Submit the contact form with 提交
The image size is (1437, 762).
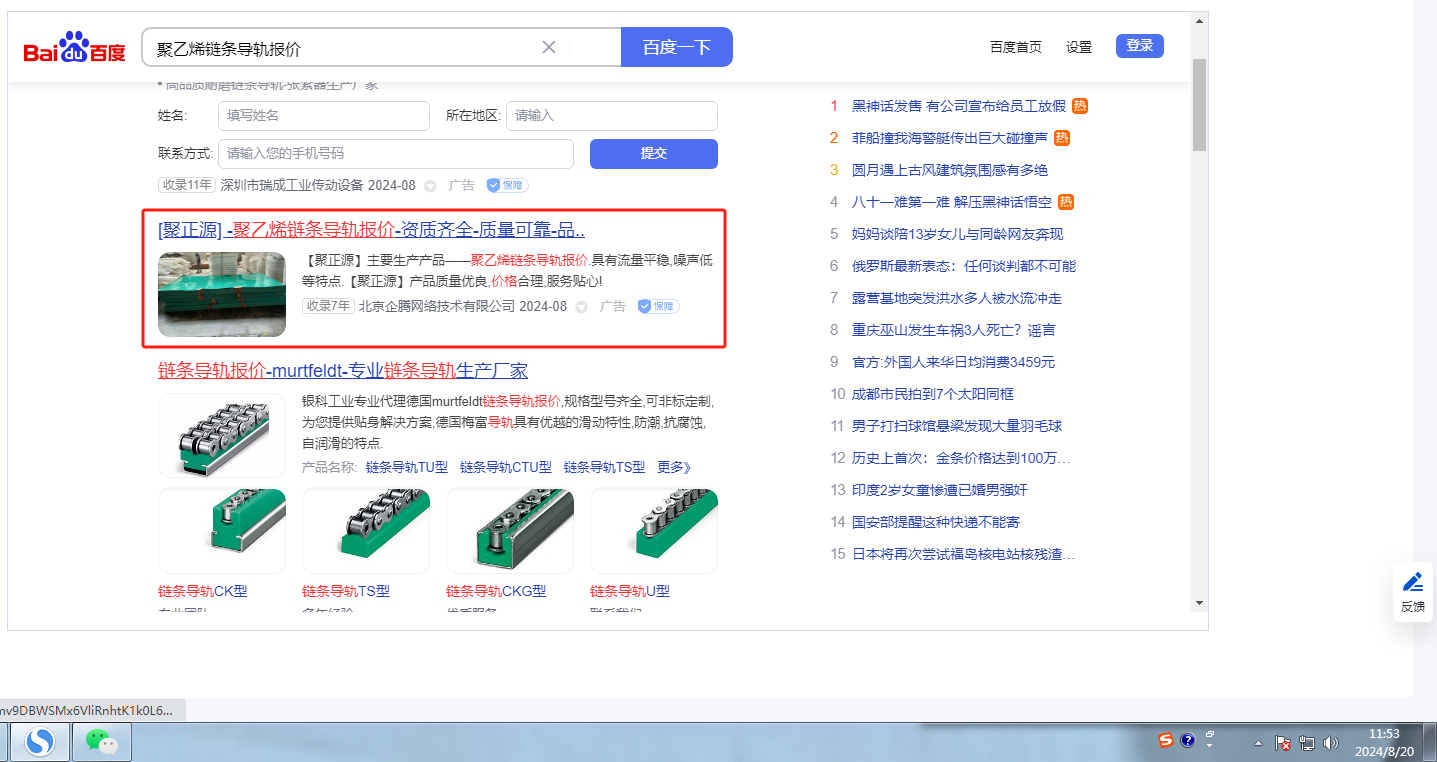point(654,154)
